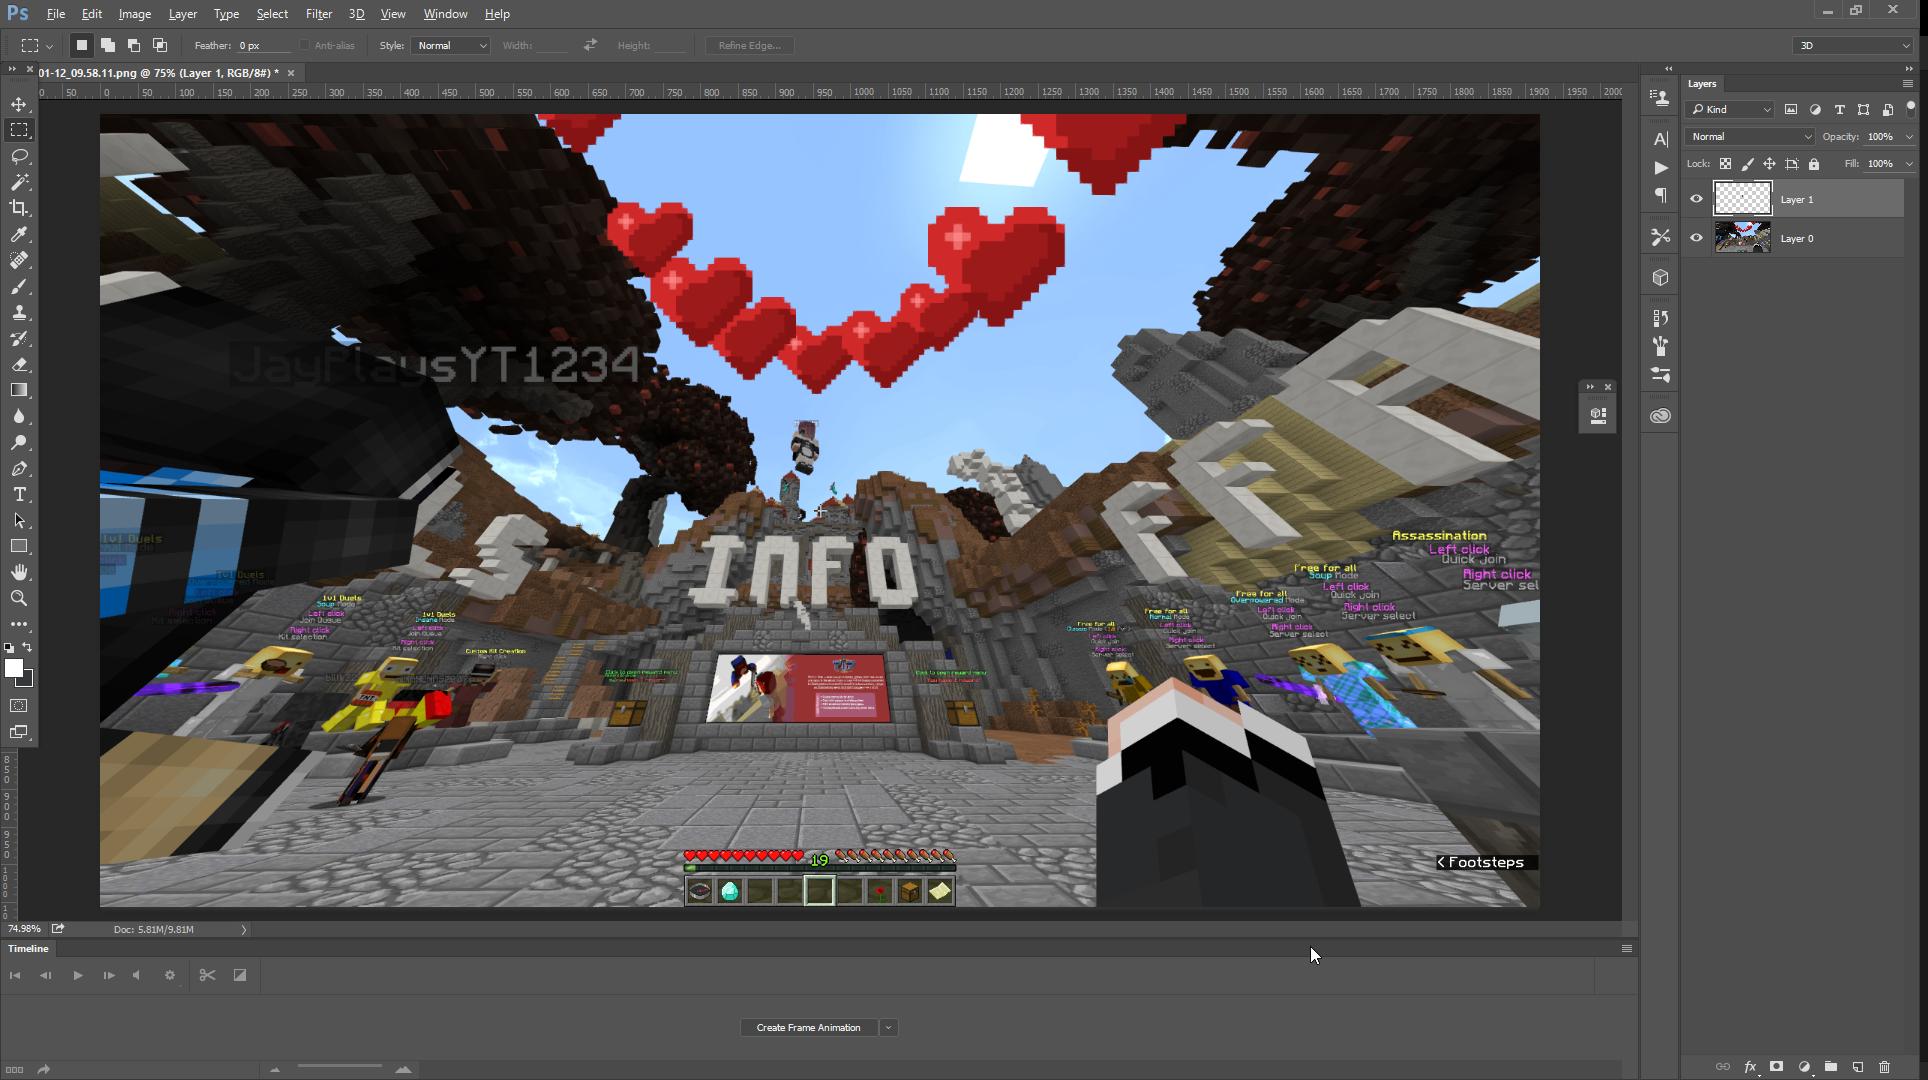The width and height of the screenshot is (1928, 1080).
Task: Open the Window menu
Action: [x=445, y=14]
